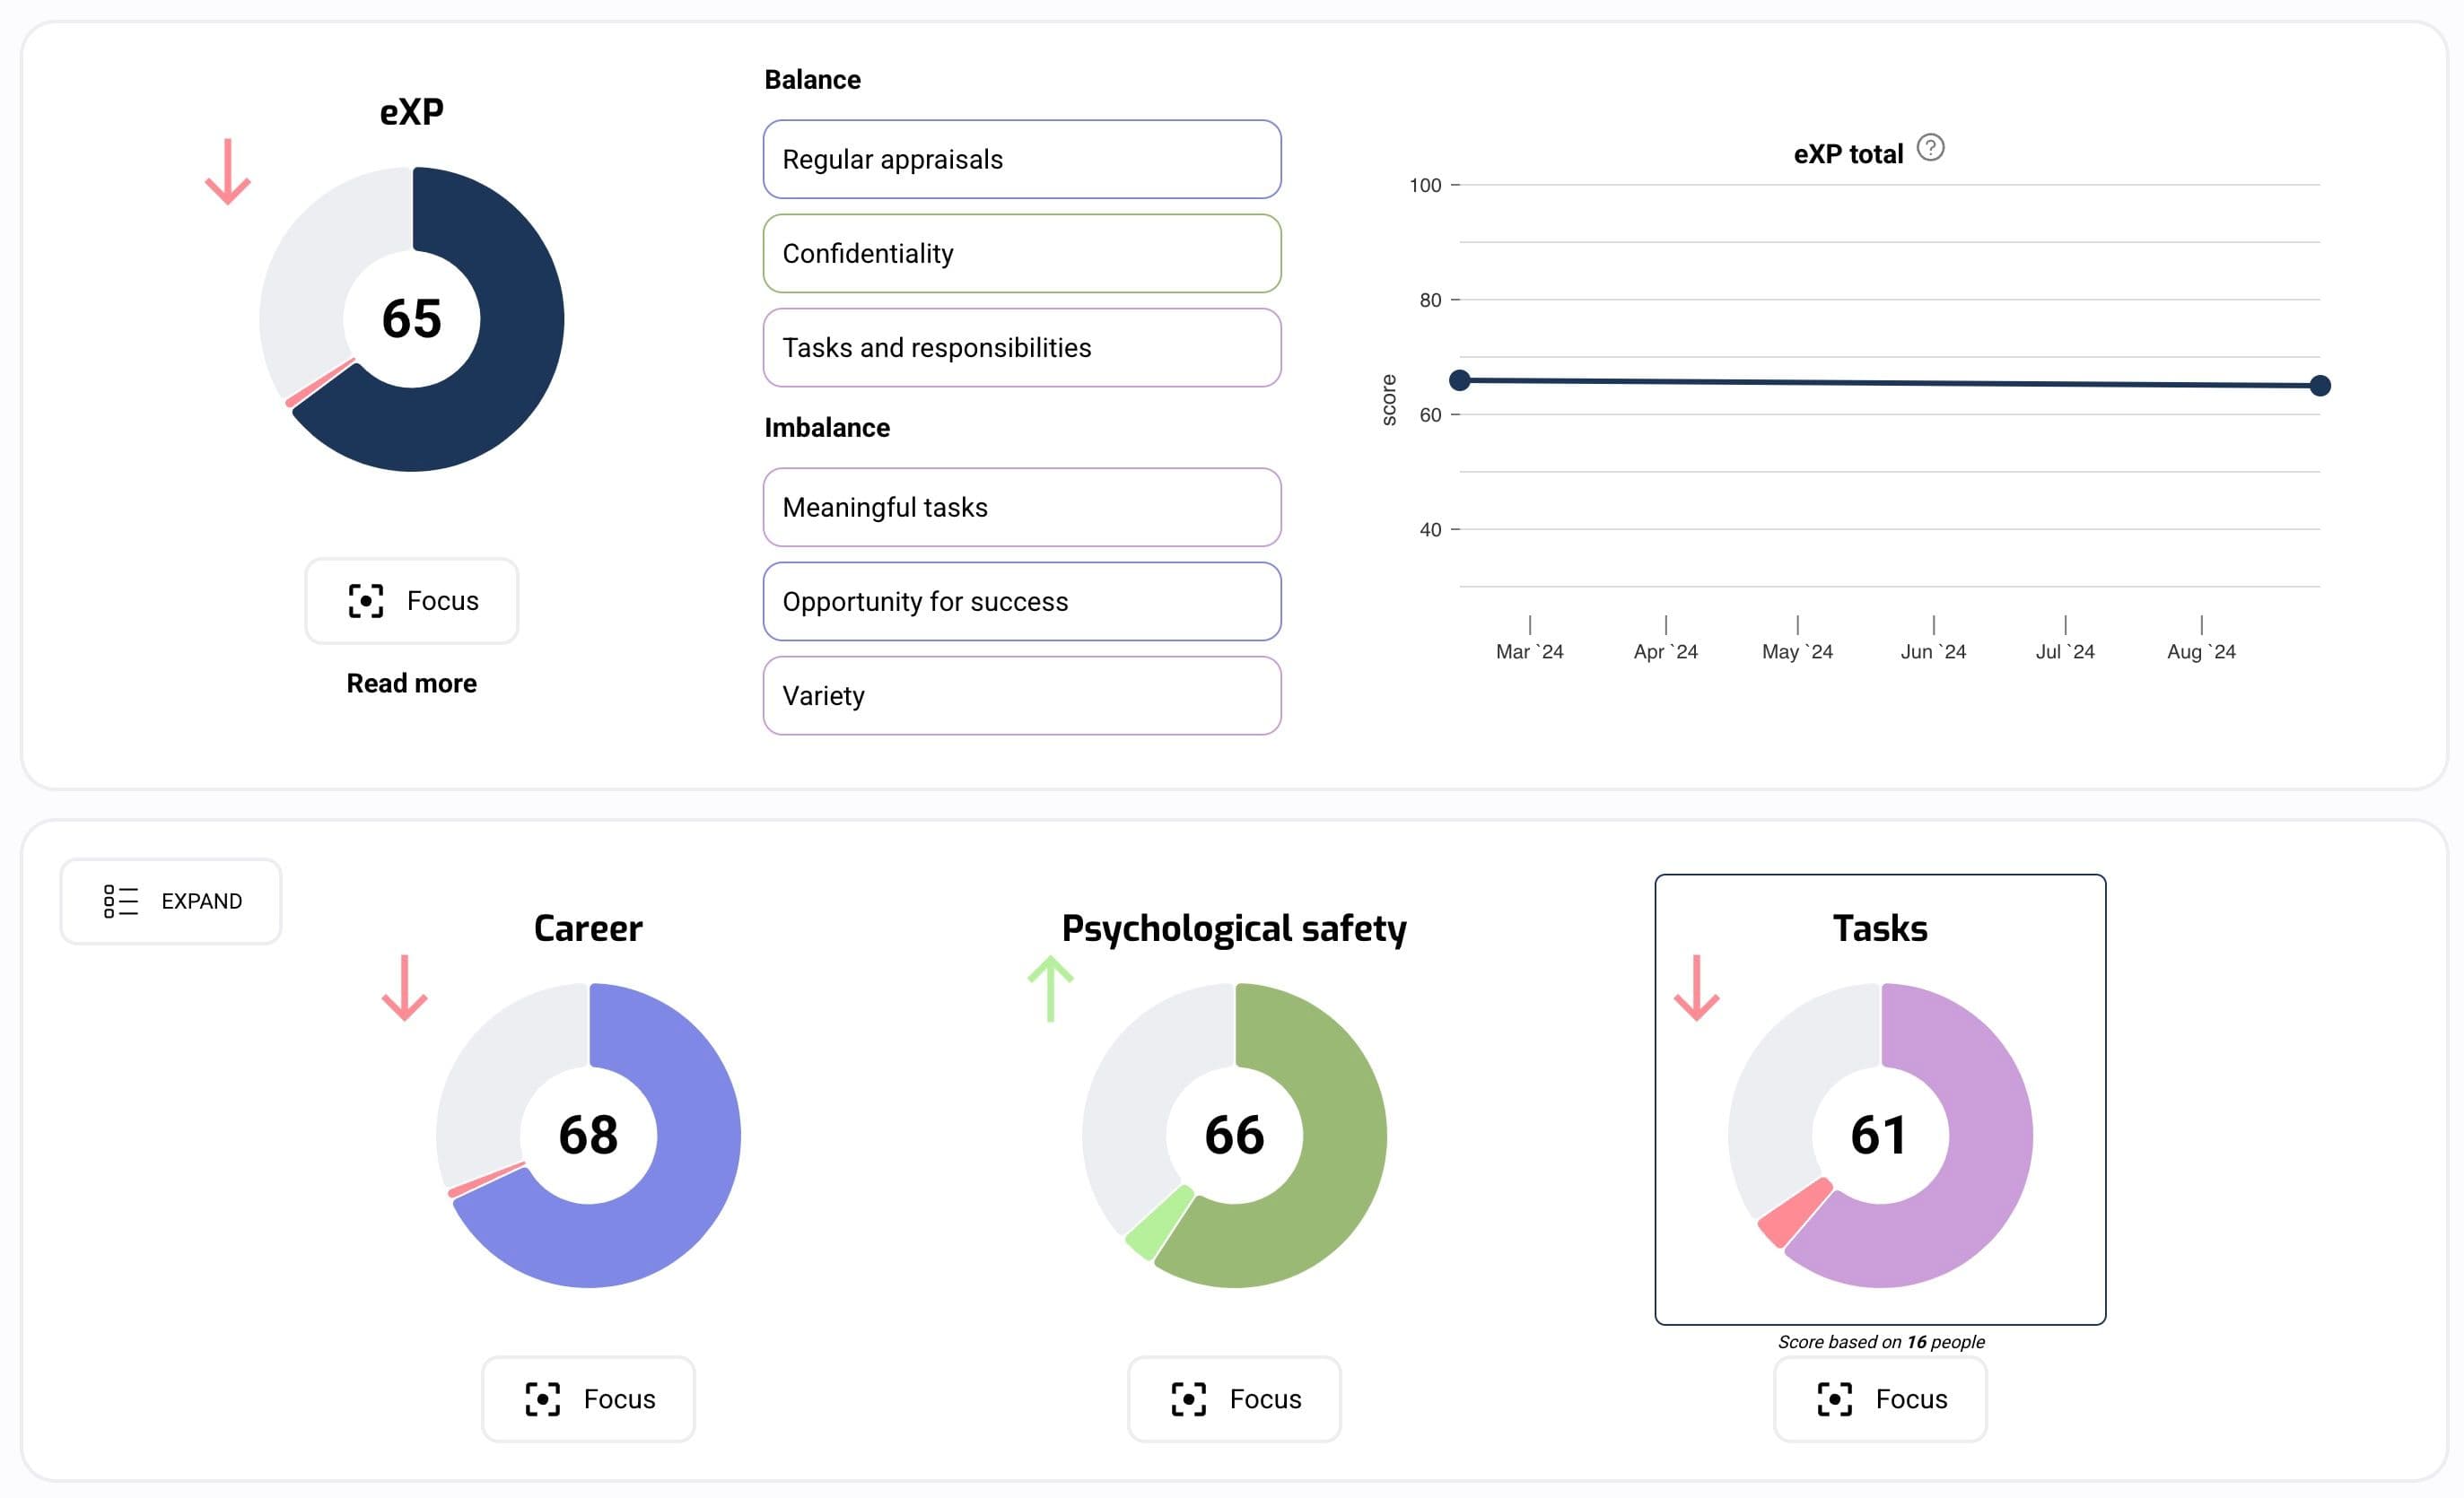Viewport: 2464px width, 1498px height.
Task: Open the Read more link
Action: click(x=412, y=683)
